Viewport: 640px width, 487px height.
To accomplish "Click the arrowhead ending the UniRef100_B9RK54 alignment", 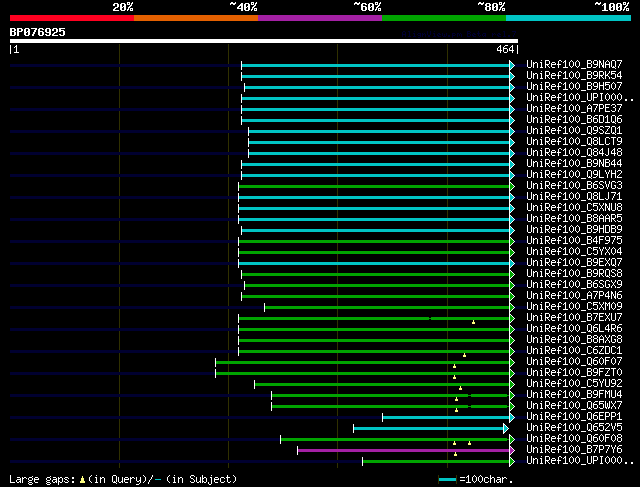I will (x=512, y=76).
